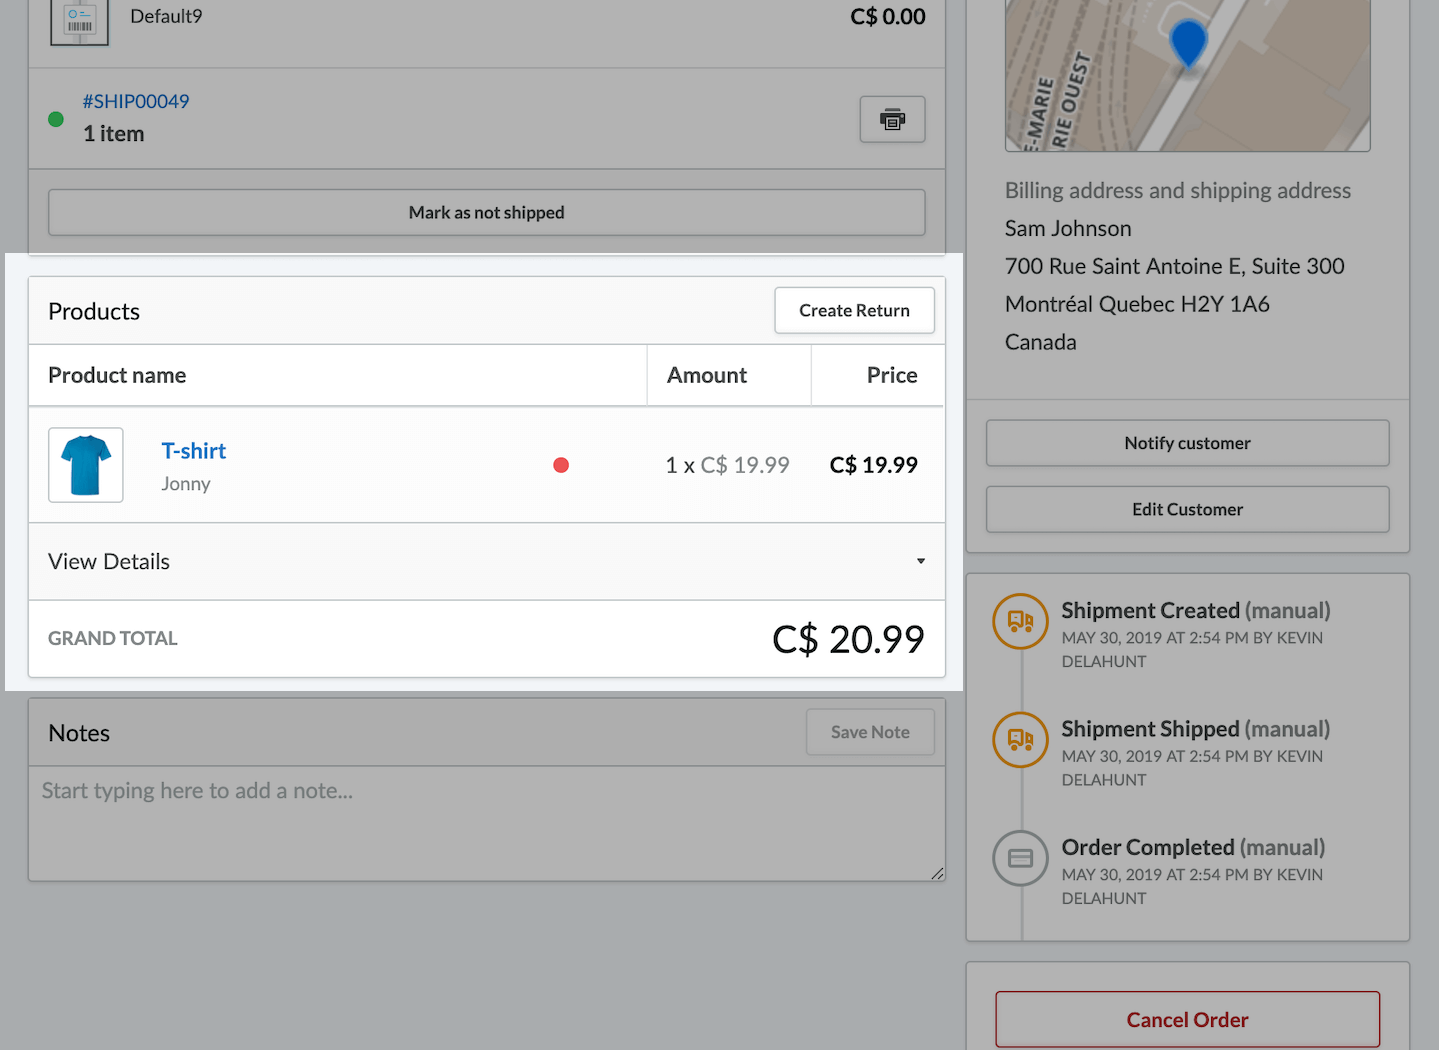This screenshot has width=1439, height=1050.
Task: Open the T-shirt product link
Action: [x=194, y=451]
